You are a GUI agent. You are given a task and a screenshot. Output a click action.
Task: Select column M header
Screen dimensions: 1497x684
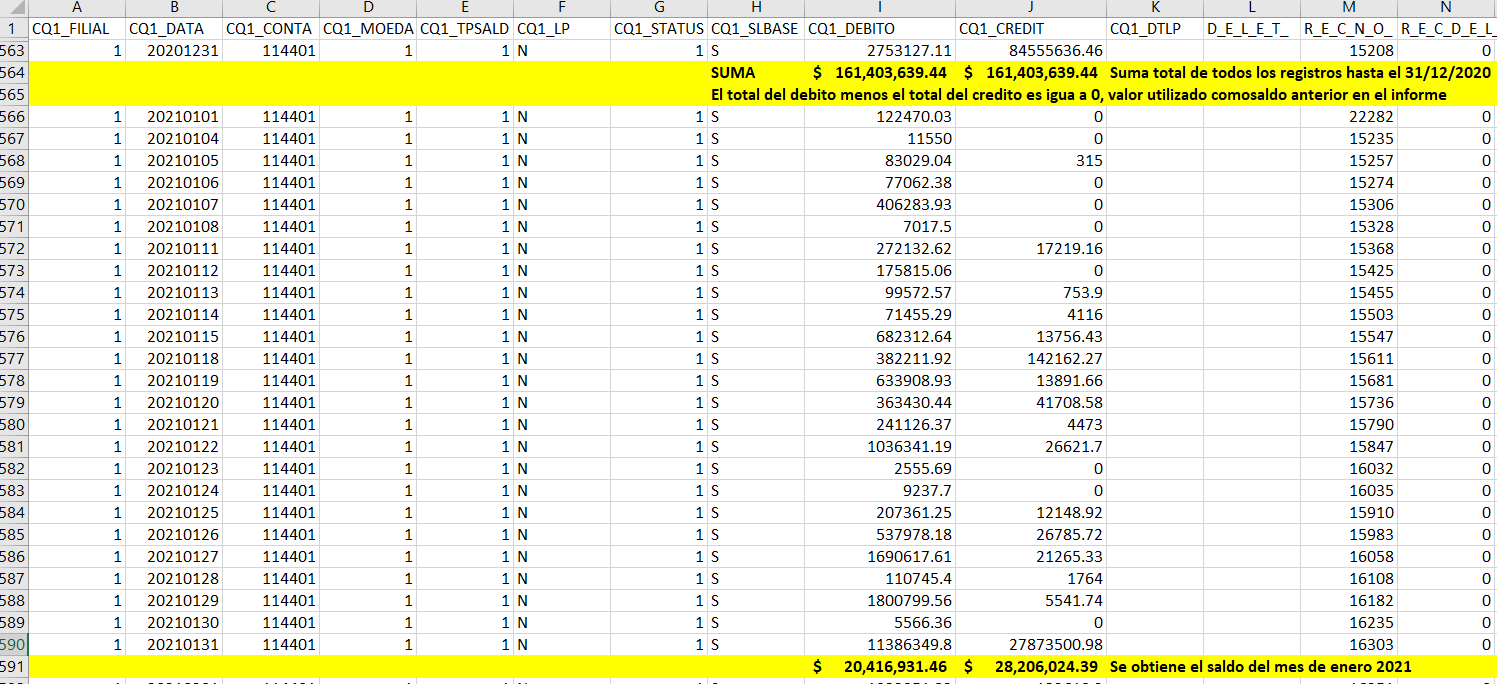[1349, 8]
